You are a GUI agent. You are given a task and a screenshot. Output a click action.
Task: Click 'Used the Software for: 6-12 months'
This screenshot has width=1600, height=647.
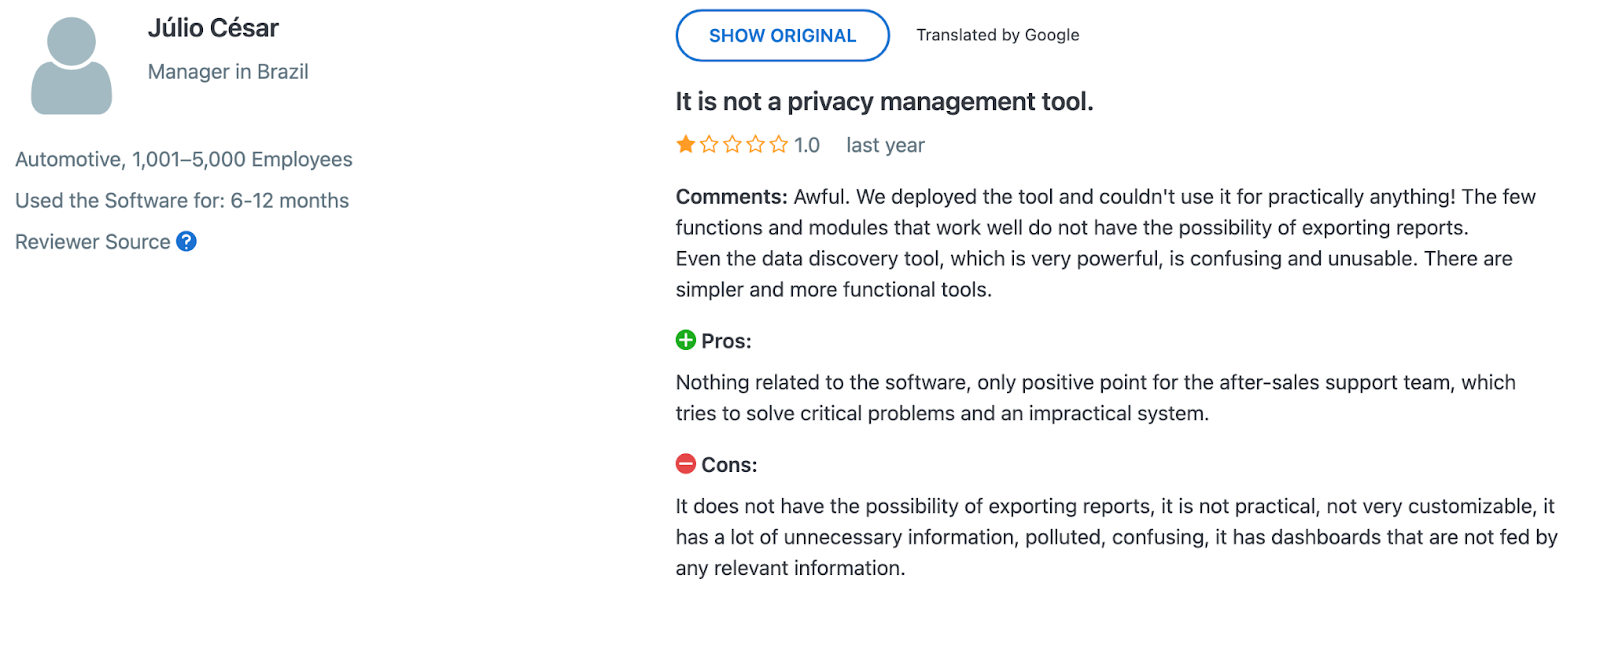click(182, 200)
